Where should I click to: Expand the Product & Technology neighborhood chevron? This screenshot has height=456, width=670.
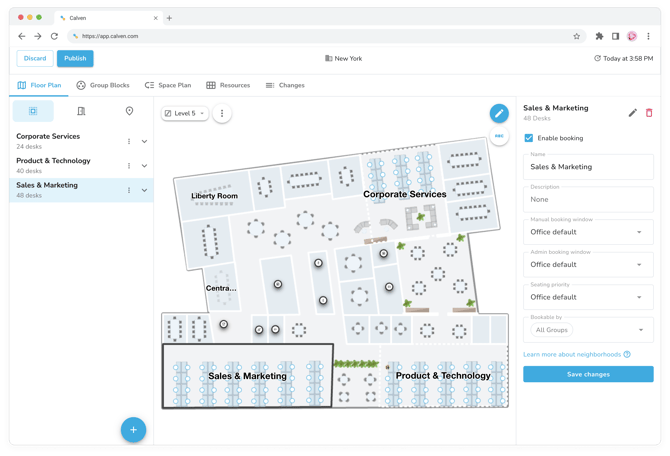[x=144, y=166]
